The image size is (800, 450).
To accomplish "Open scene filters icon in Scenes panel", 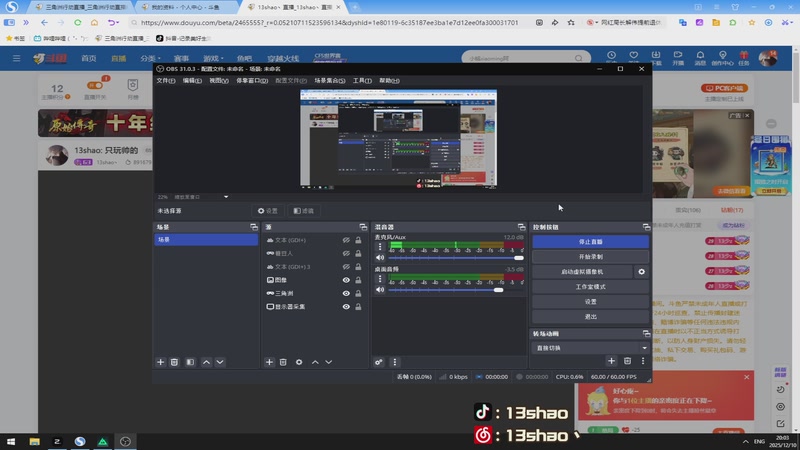I will click(x=190, y=362).
